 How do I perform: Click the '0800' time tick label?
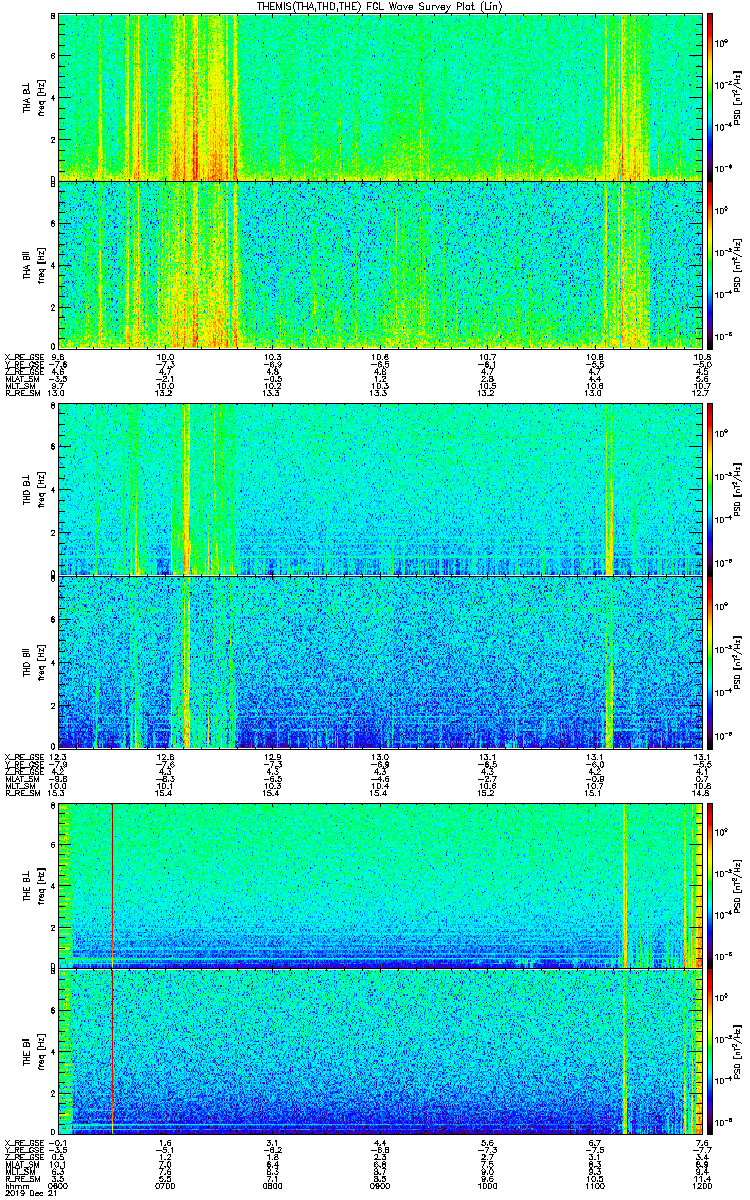tap(273, 1186)
